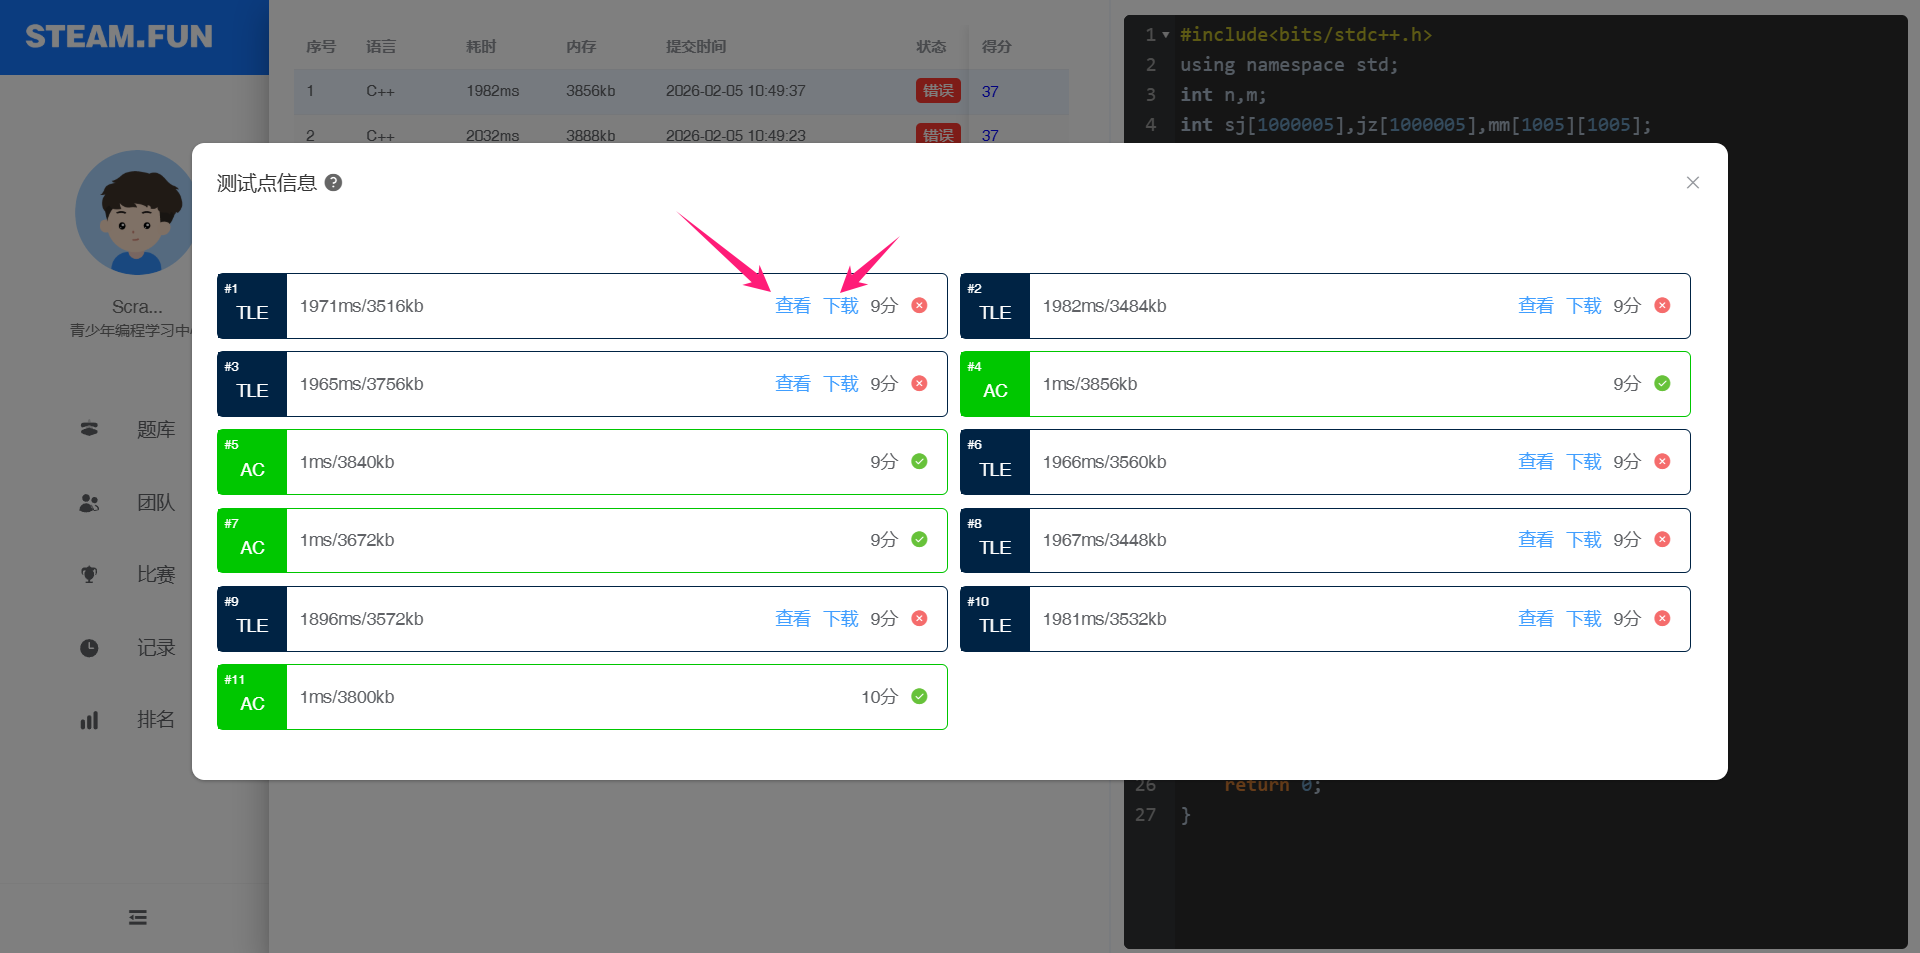Click the 题库 sidebar icon
The image size is (1920, 953).
tap(89, 429)
